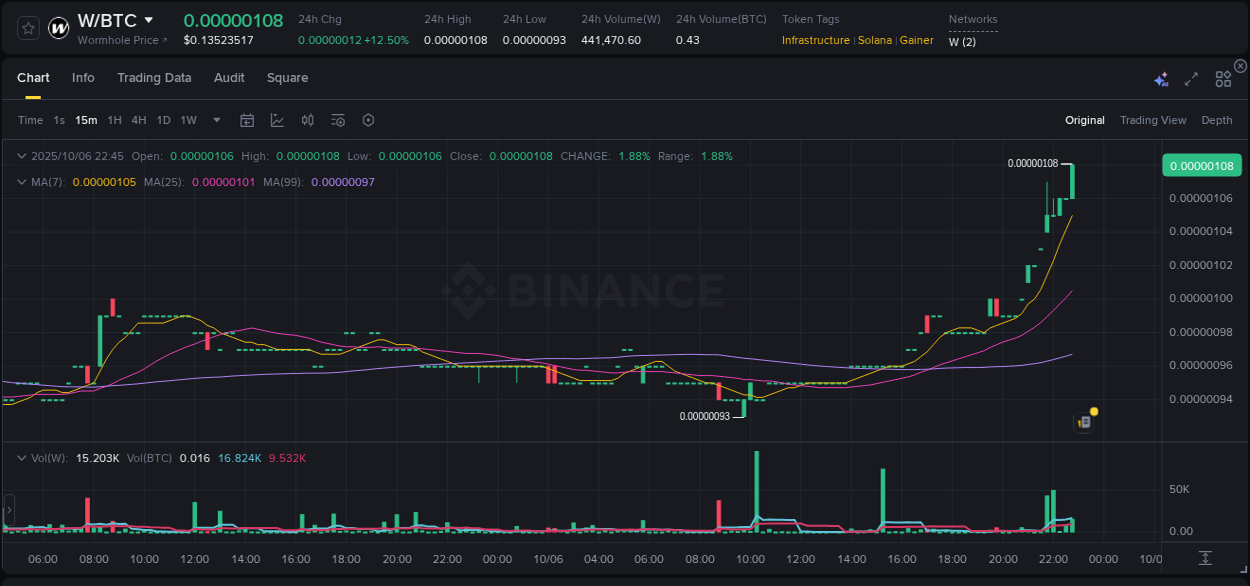The image size is (1250, 586).
Task: Open the widgets grid icon
Action: click(1223, 78)
